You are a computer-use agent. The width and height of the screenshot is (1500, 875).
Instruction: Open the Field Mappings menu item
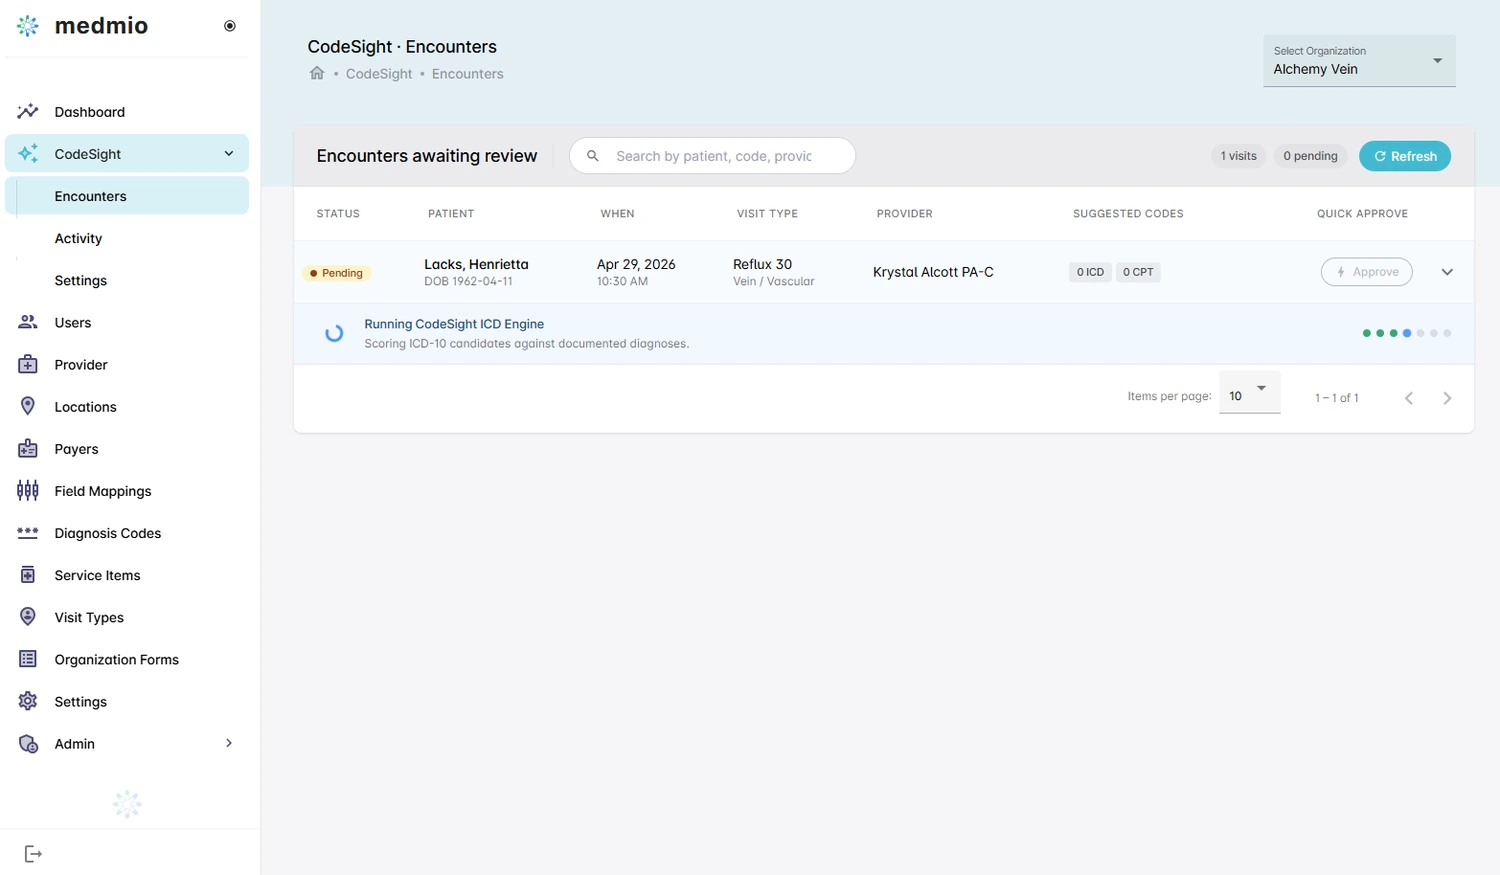(x=127, y=491)
